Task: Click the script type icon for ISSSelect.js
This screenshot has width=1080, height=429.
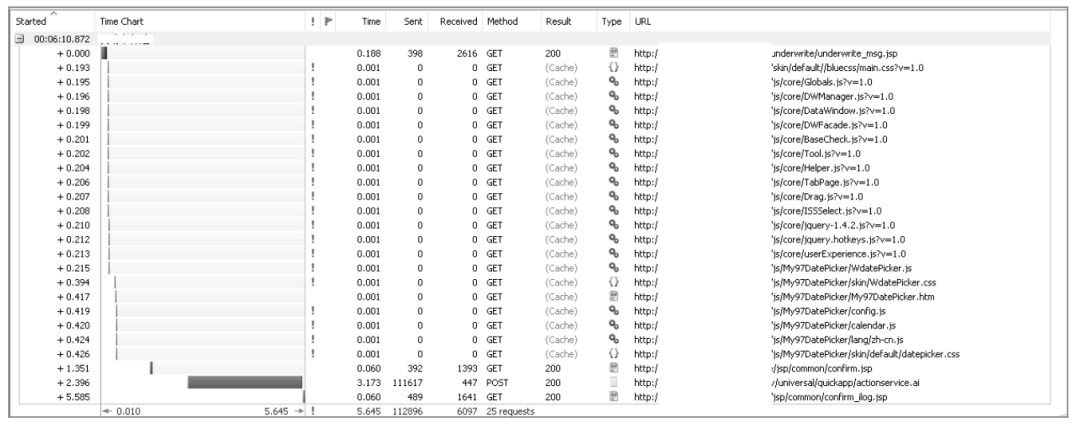Action: click(x=614, y=211)
